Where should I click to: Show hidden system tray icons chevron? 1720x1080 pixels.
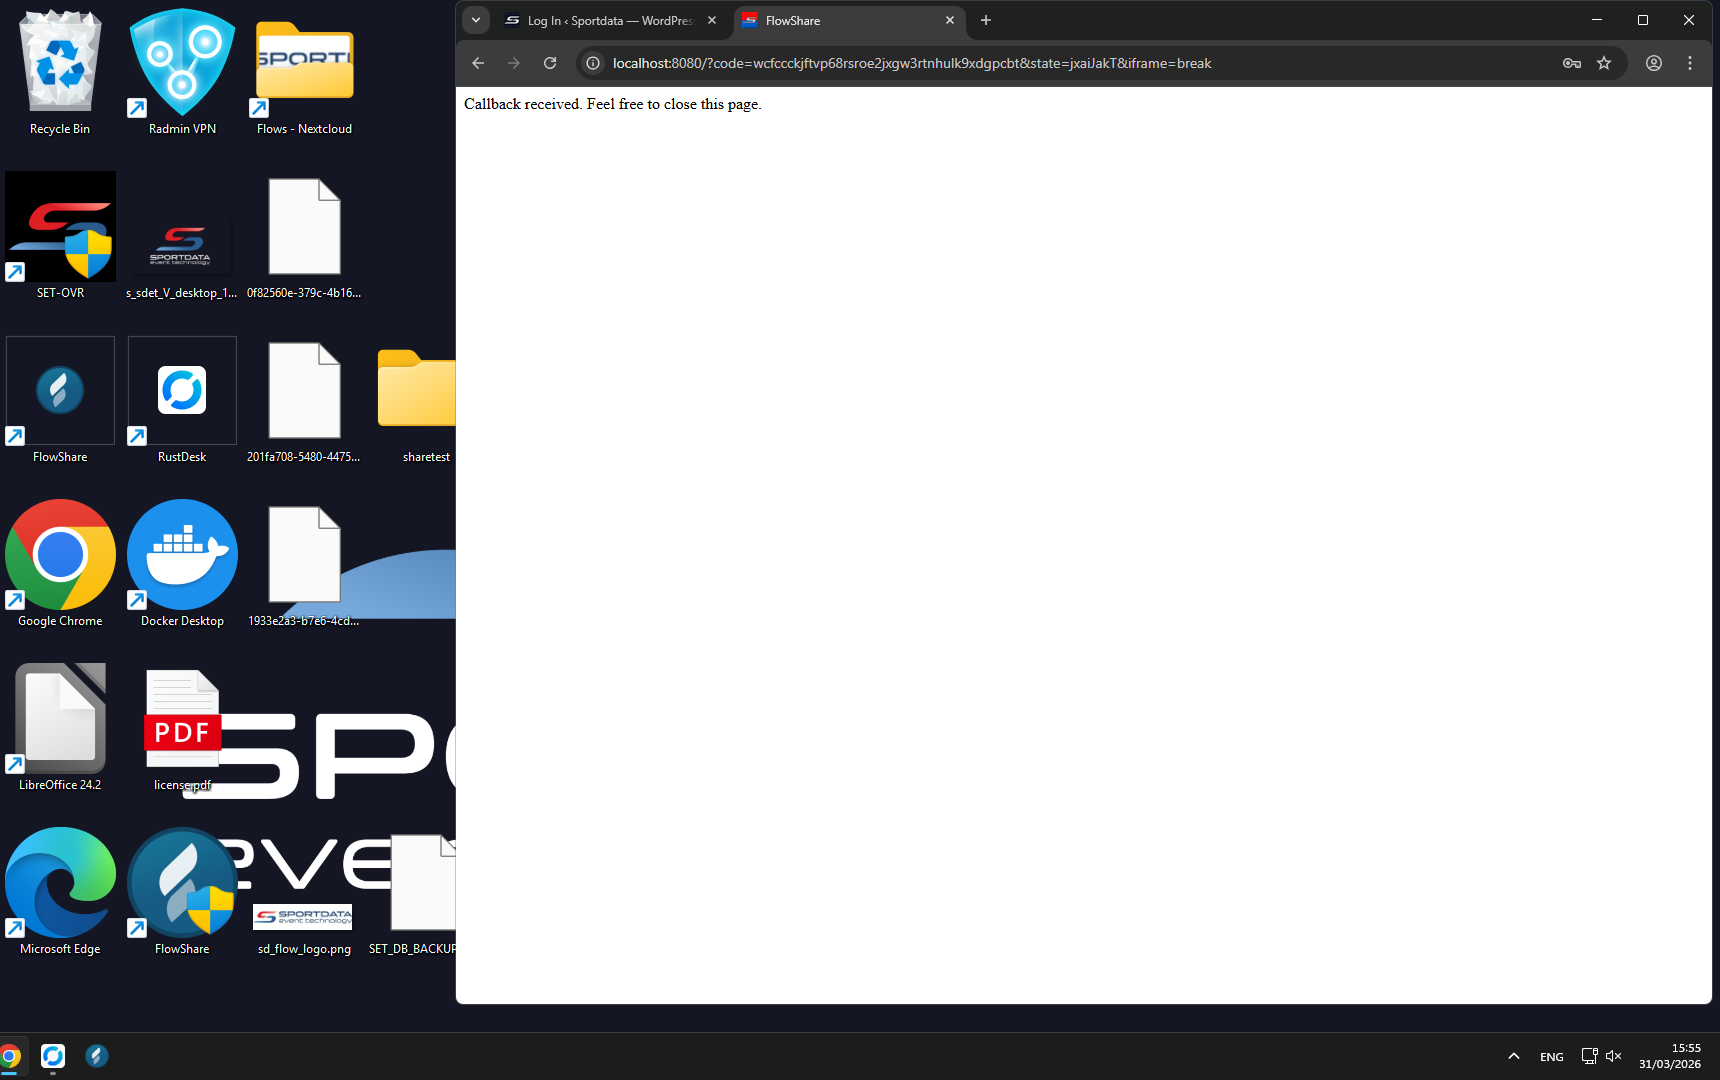click(x=1514, y=1056)
